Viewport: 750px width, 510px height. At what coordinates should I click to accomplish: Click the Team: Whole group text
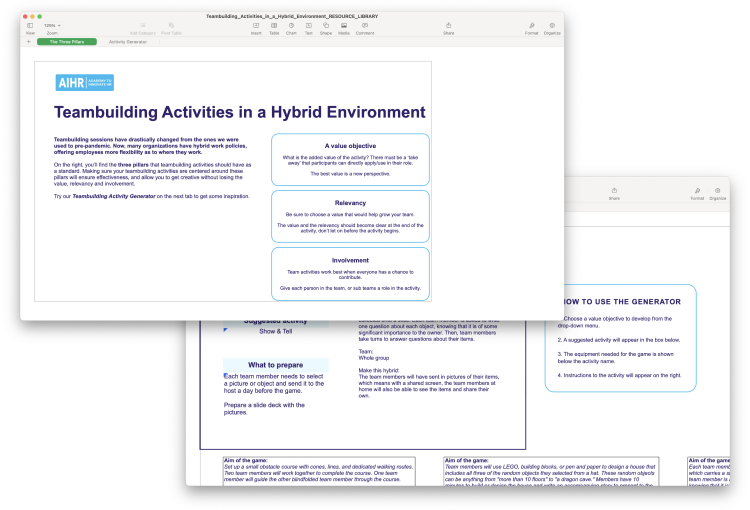click(374, 355)
